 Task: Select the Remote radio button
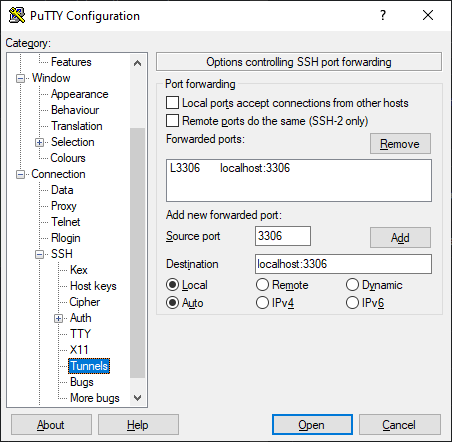pos(262,285)
